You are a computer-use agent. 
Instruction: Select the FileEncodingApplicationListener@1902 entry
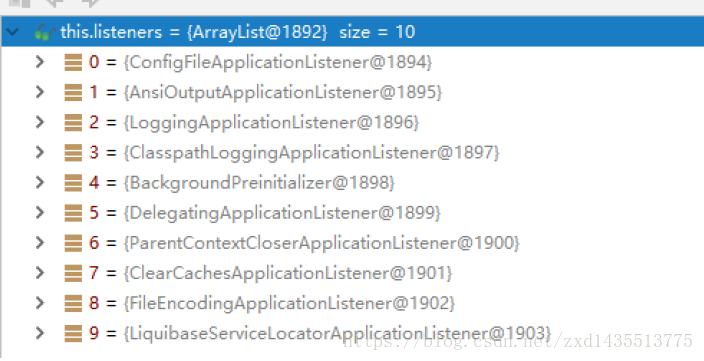coord(289,303)
